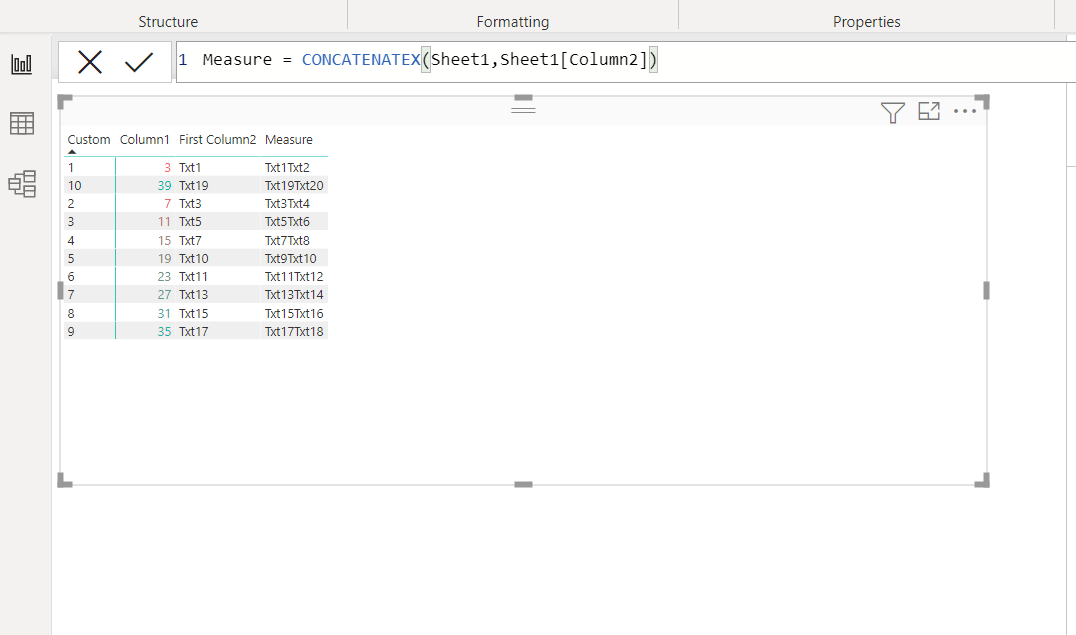Click the Column1 value 39
Screen dimensions: 1076x635
click(164, 185)
